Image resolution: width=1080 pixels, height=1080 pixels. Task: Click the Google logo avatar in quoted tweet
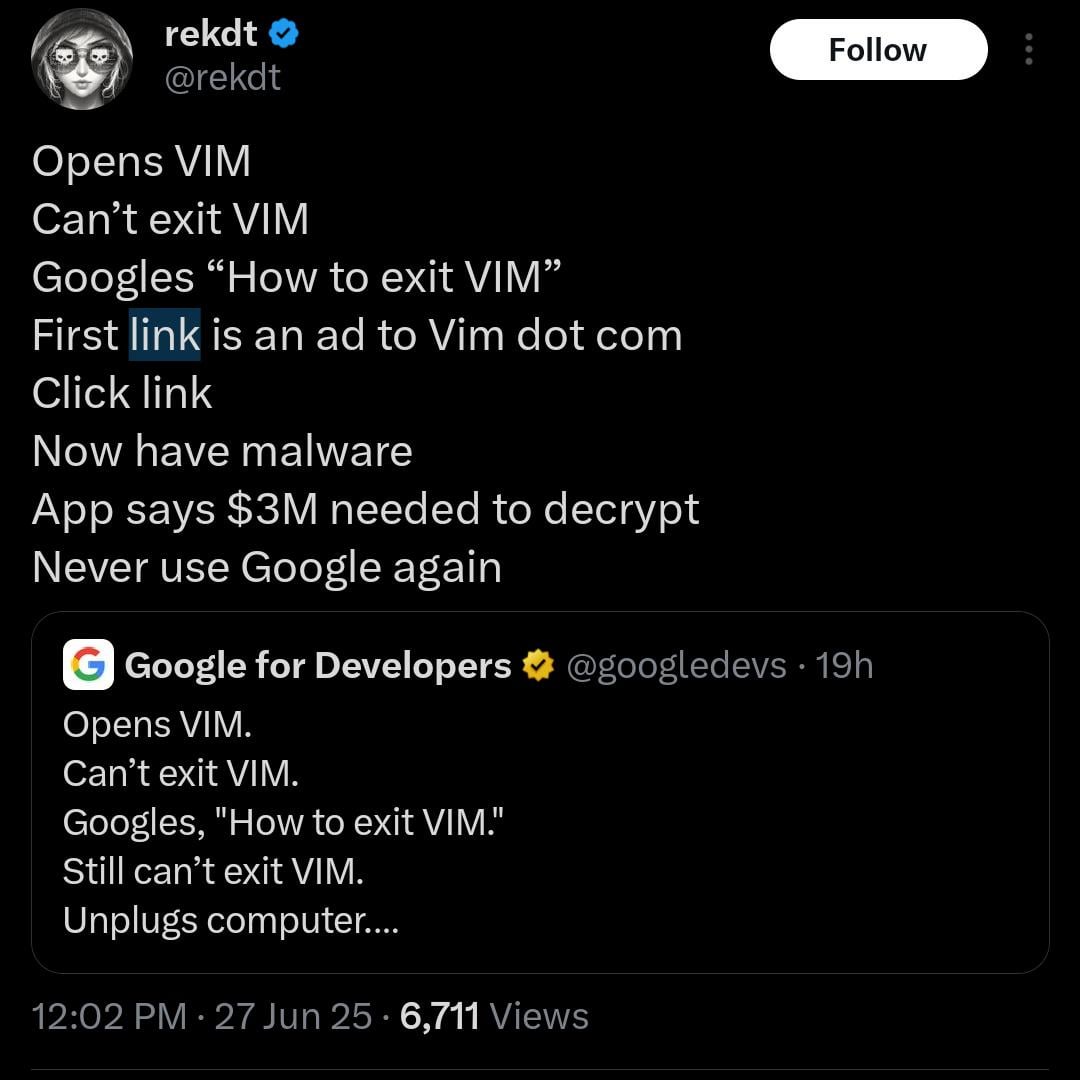click(88, 665)
